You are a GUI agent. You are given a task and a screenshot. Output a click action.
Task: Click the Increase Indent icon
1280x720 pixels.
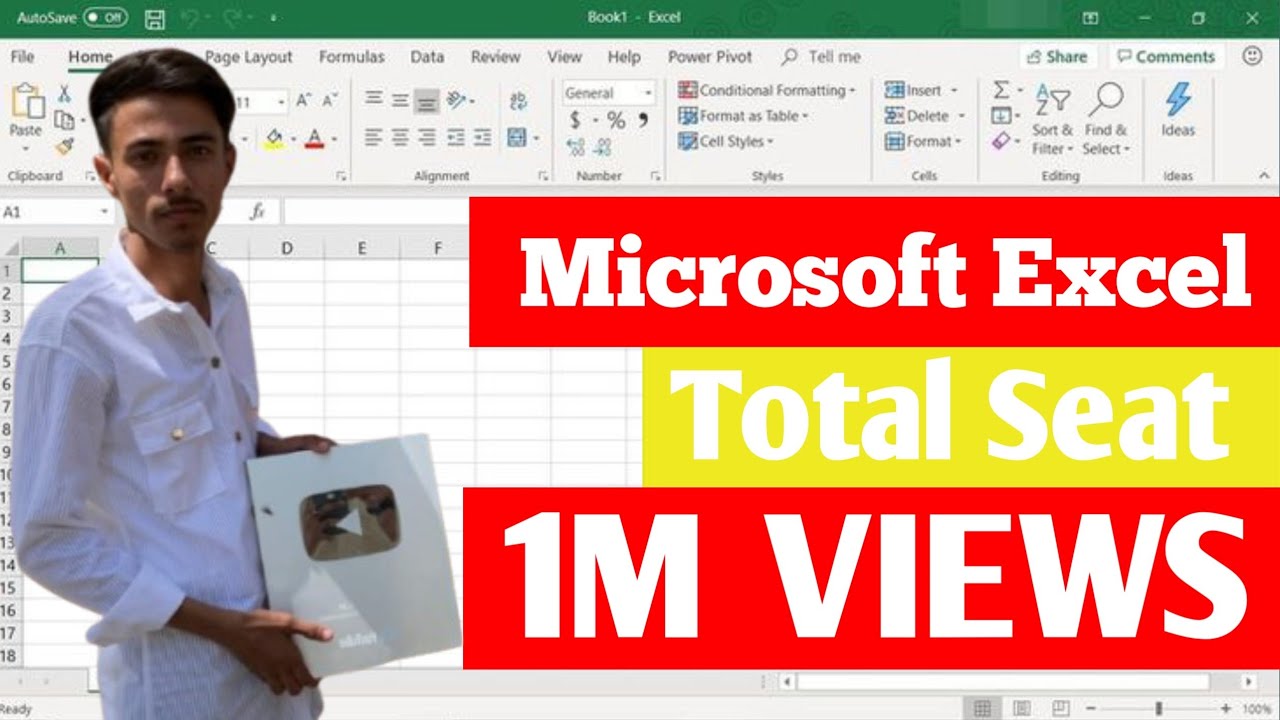pos(482,138)
